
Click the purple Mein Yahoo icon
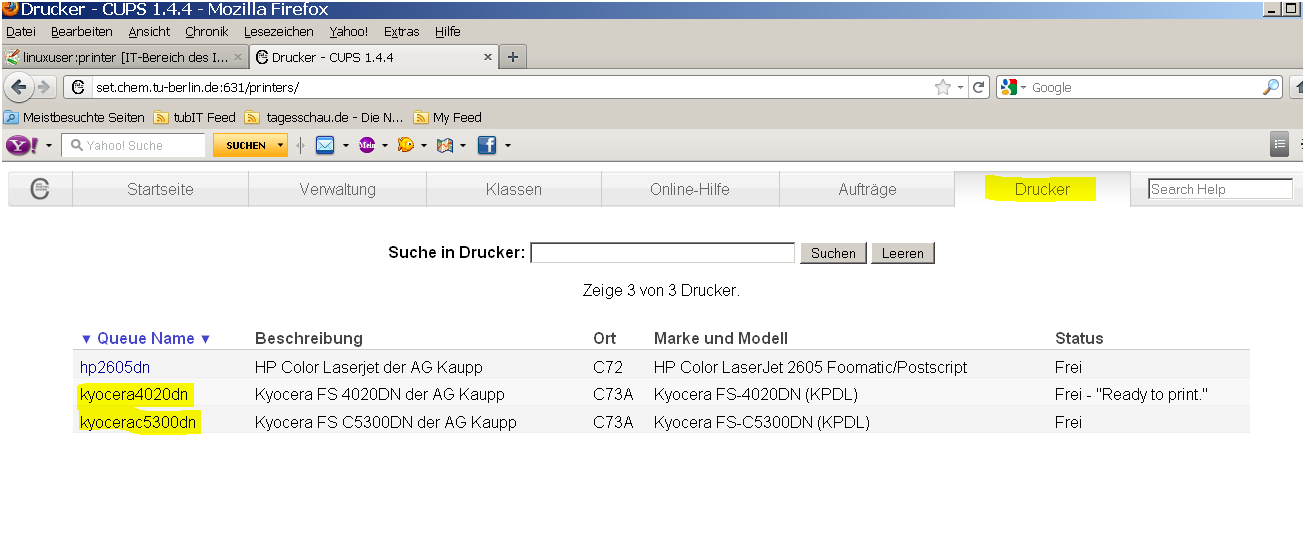click(x=367, y=145)
